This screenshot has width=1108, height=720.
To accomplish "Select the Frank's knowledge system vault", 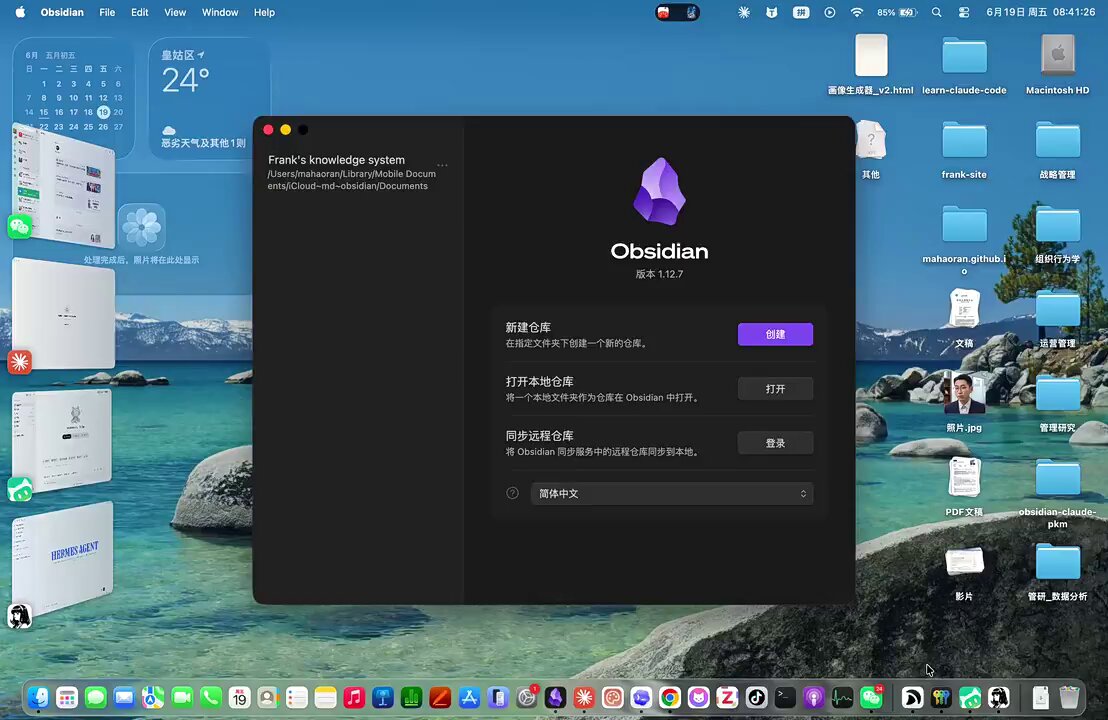I will 351,172.
